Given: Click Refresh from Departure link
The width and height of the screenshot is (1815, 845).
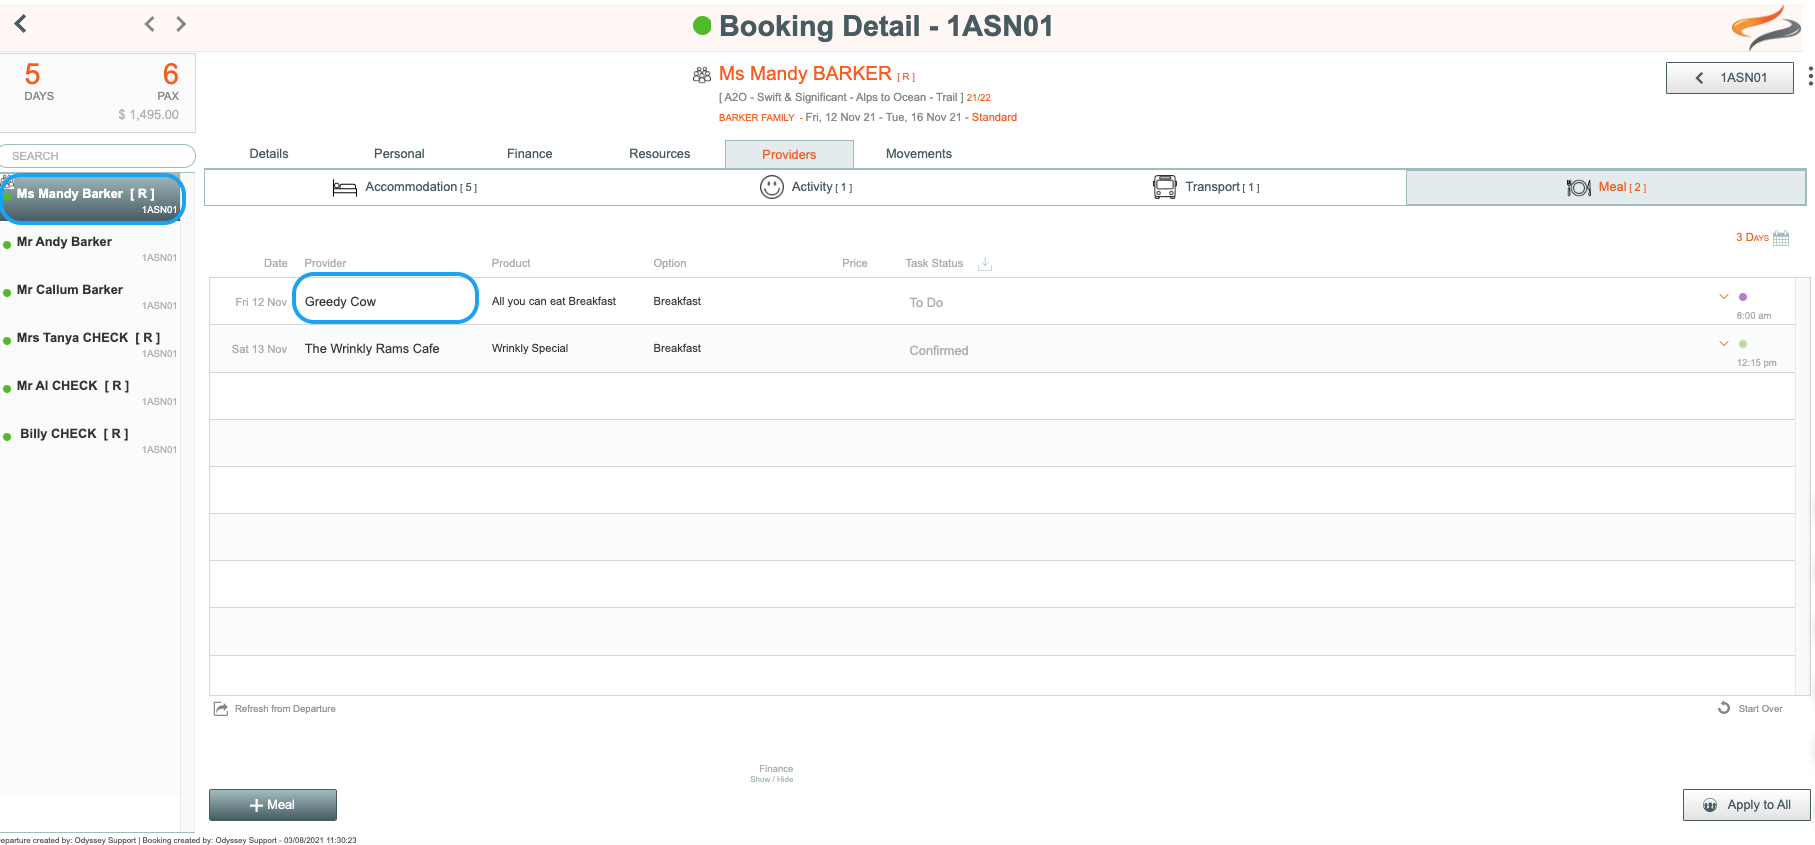Looking at the screenshot, I should click(x=285, y=709).
